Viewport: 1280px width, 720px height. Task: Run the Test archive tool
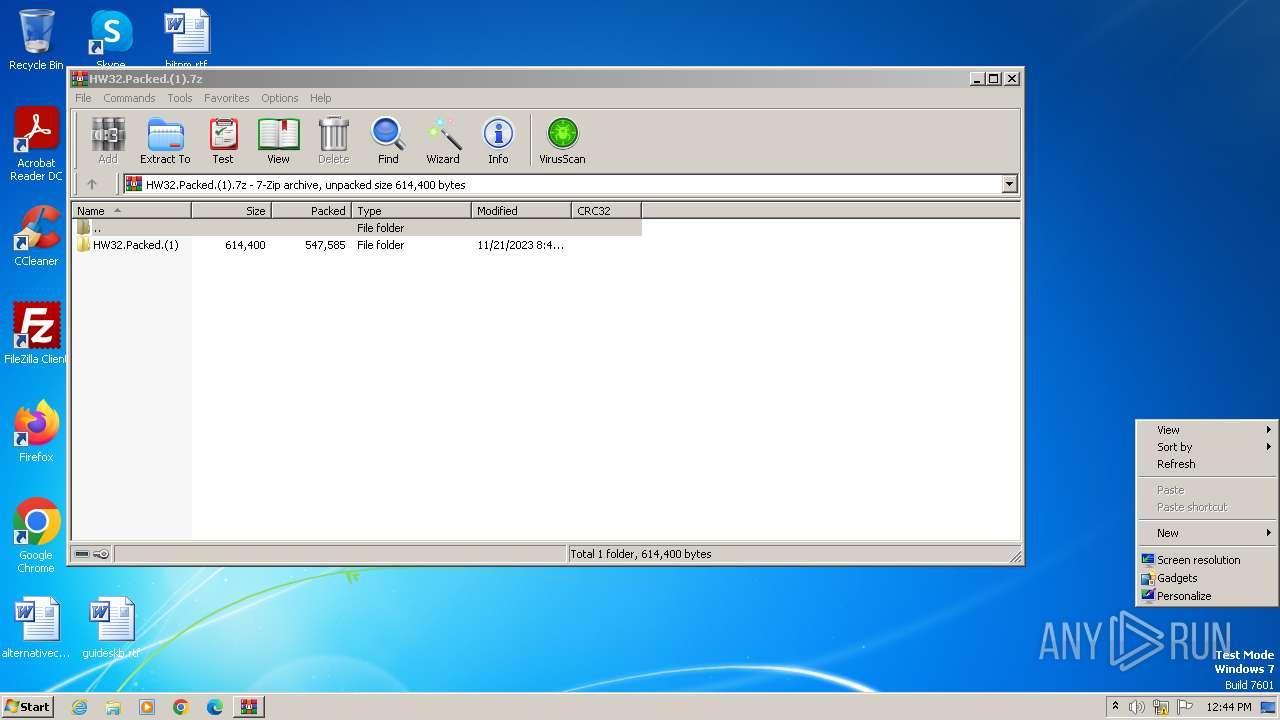click(223, 140)
